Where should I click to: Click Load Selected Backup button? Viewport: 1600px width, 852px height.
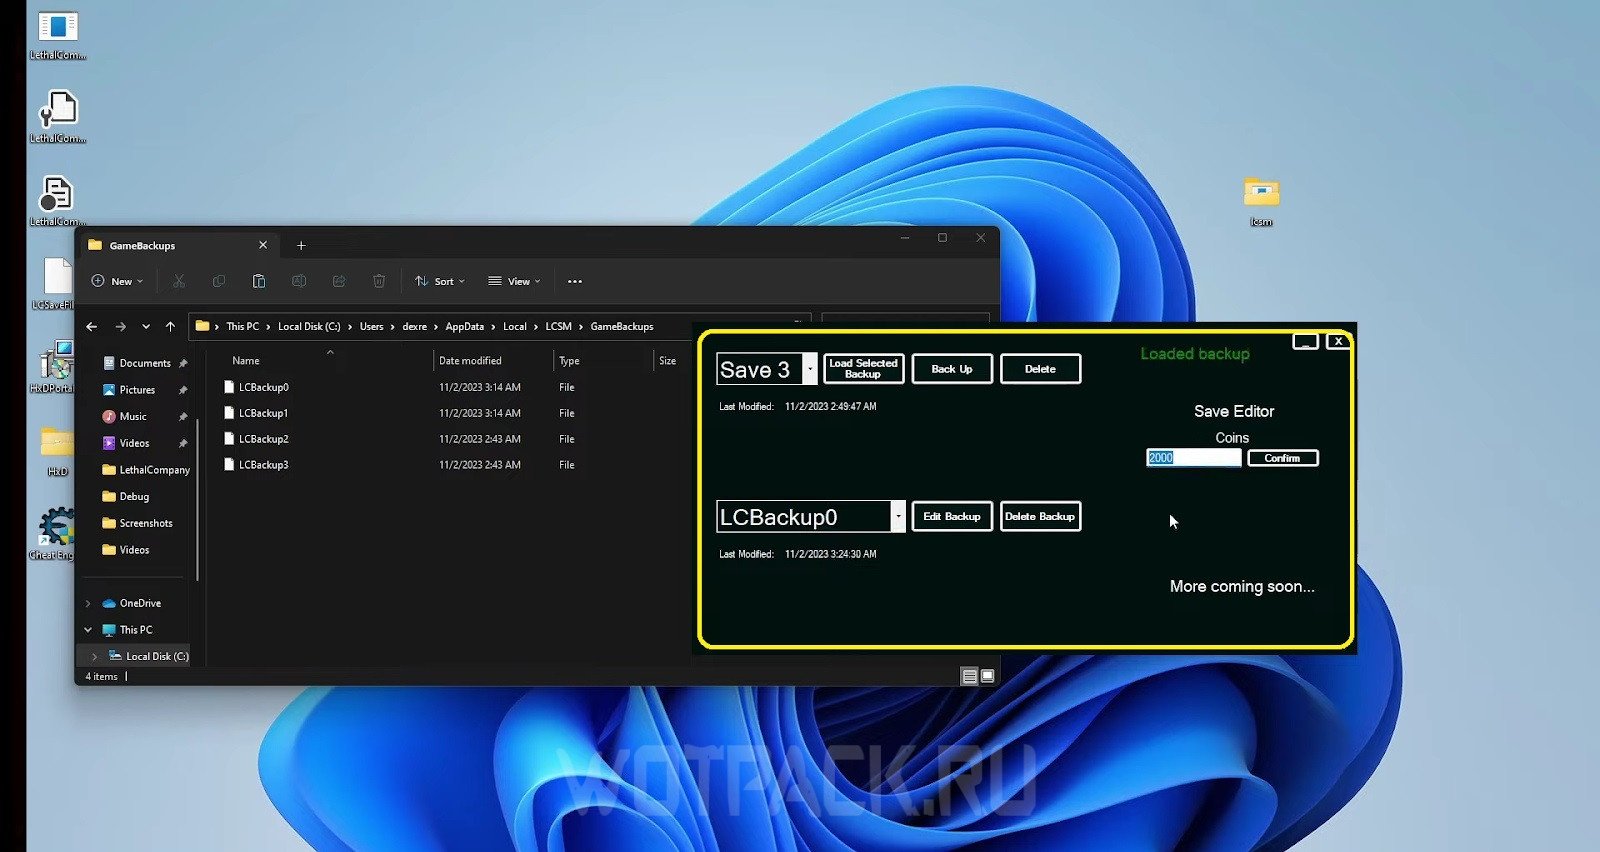point(863,369)
